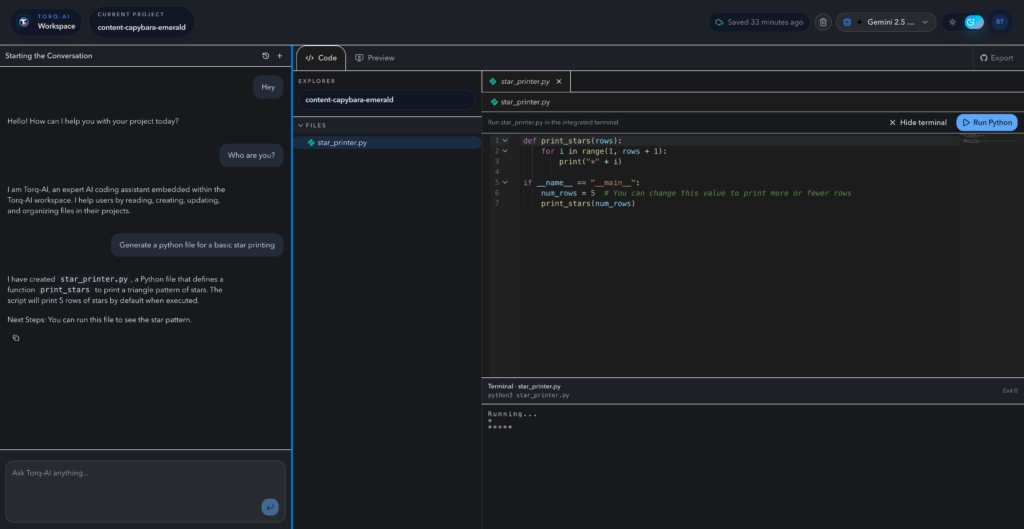Image resolution: width=1024 pixels, height=529 pixels.
Task: Click the Run Python button
Action: click(x=987, y=122)
